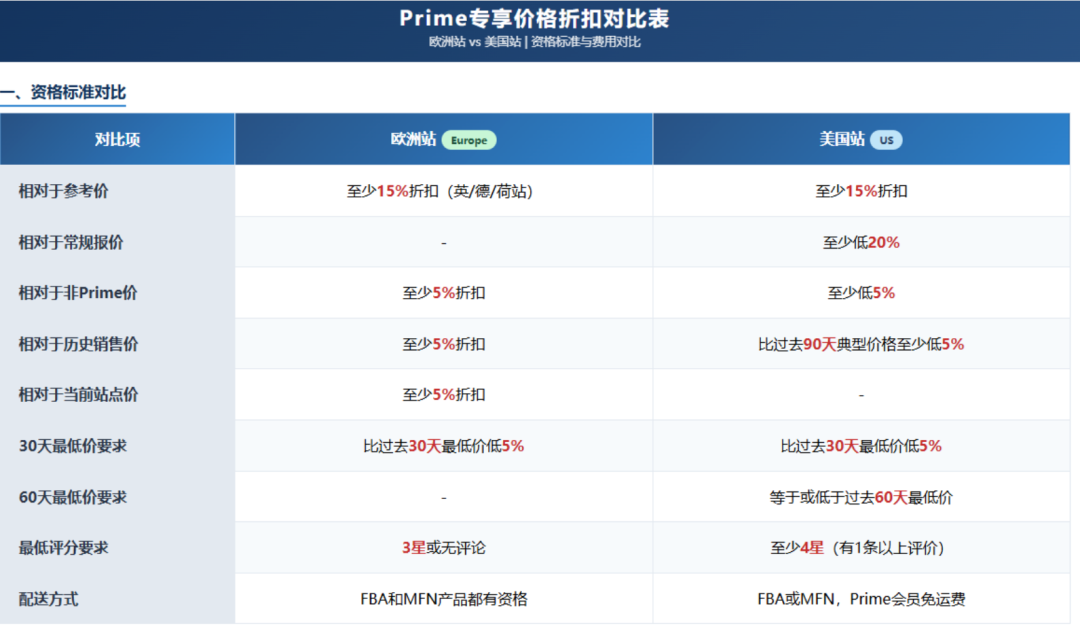Select the '相对于参考价' row label
The width and height of the screenshot is (1080, 626).
click(63, 191)
